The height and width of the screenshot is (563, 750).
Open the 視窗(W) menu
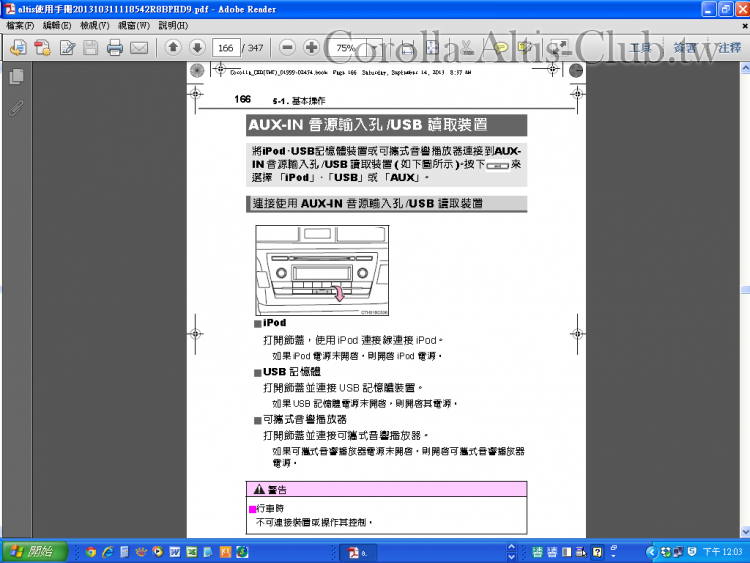click(134, 25)
